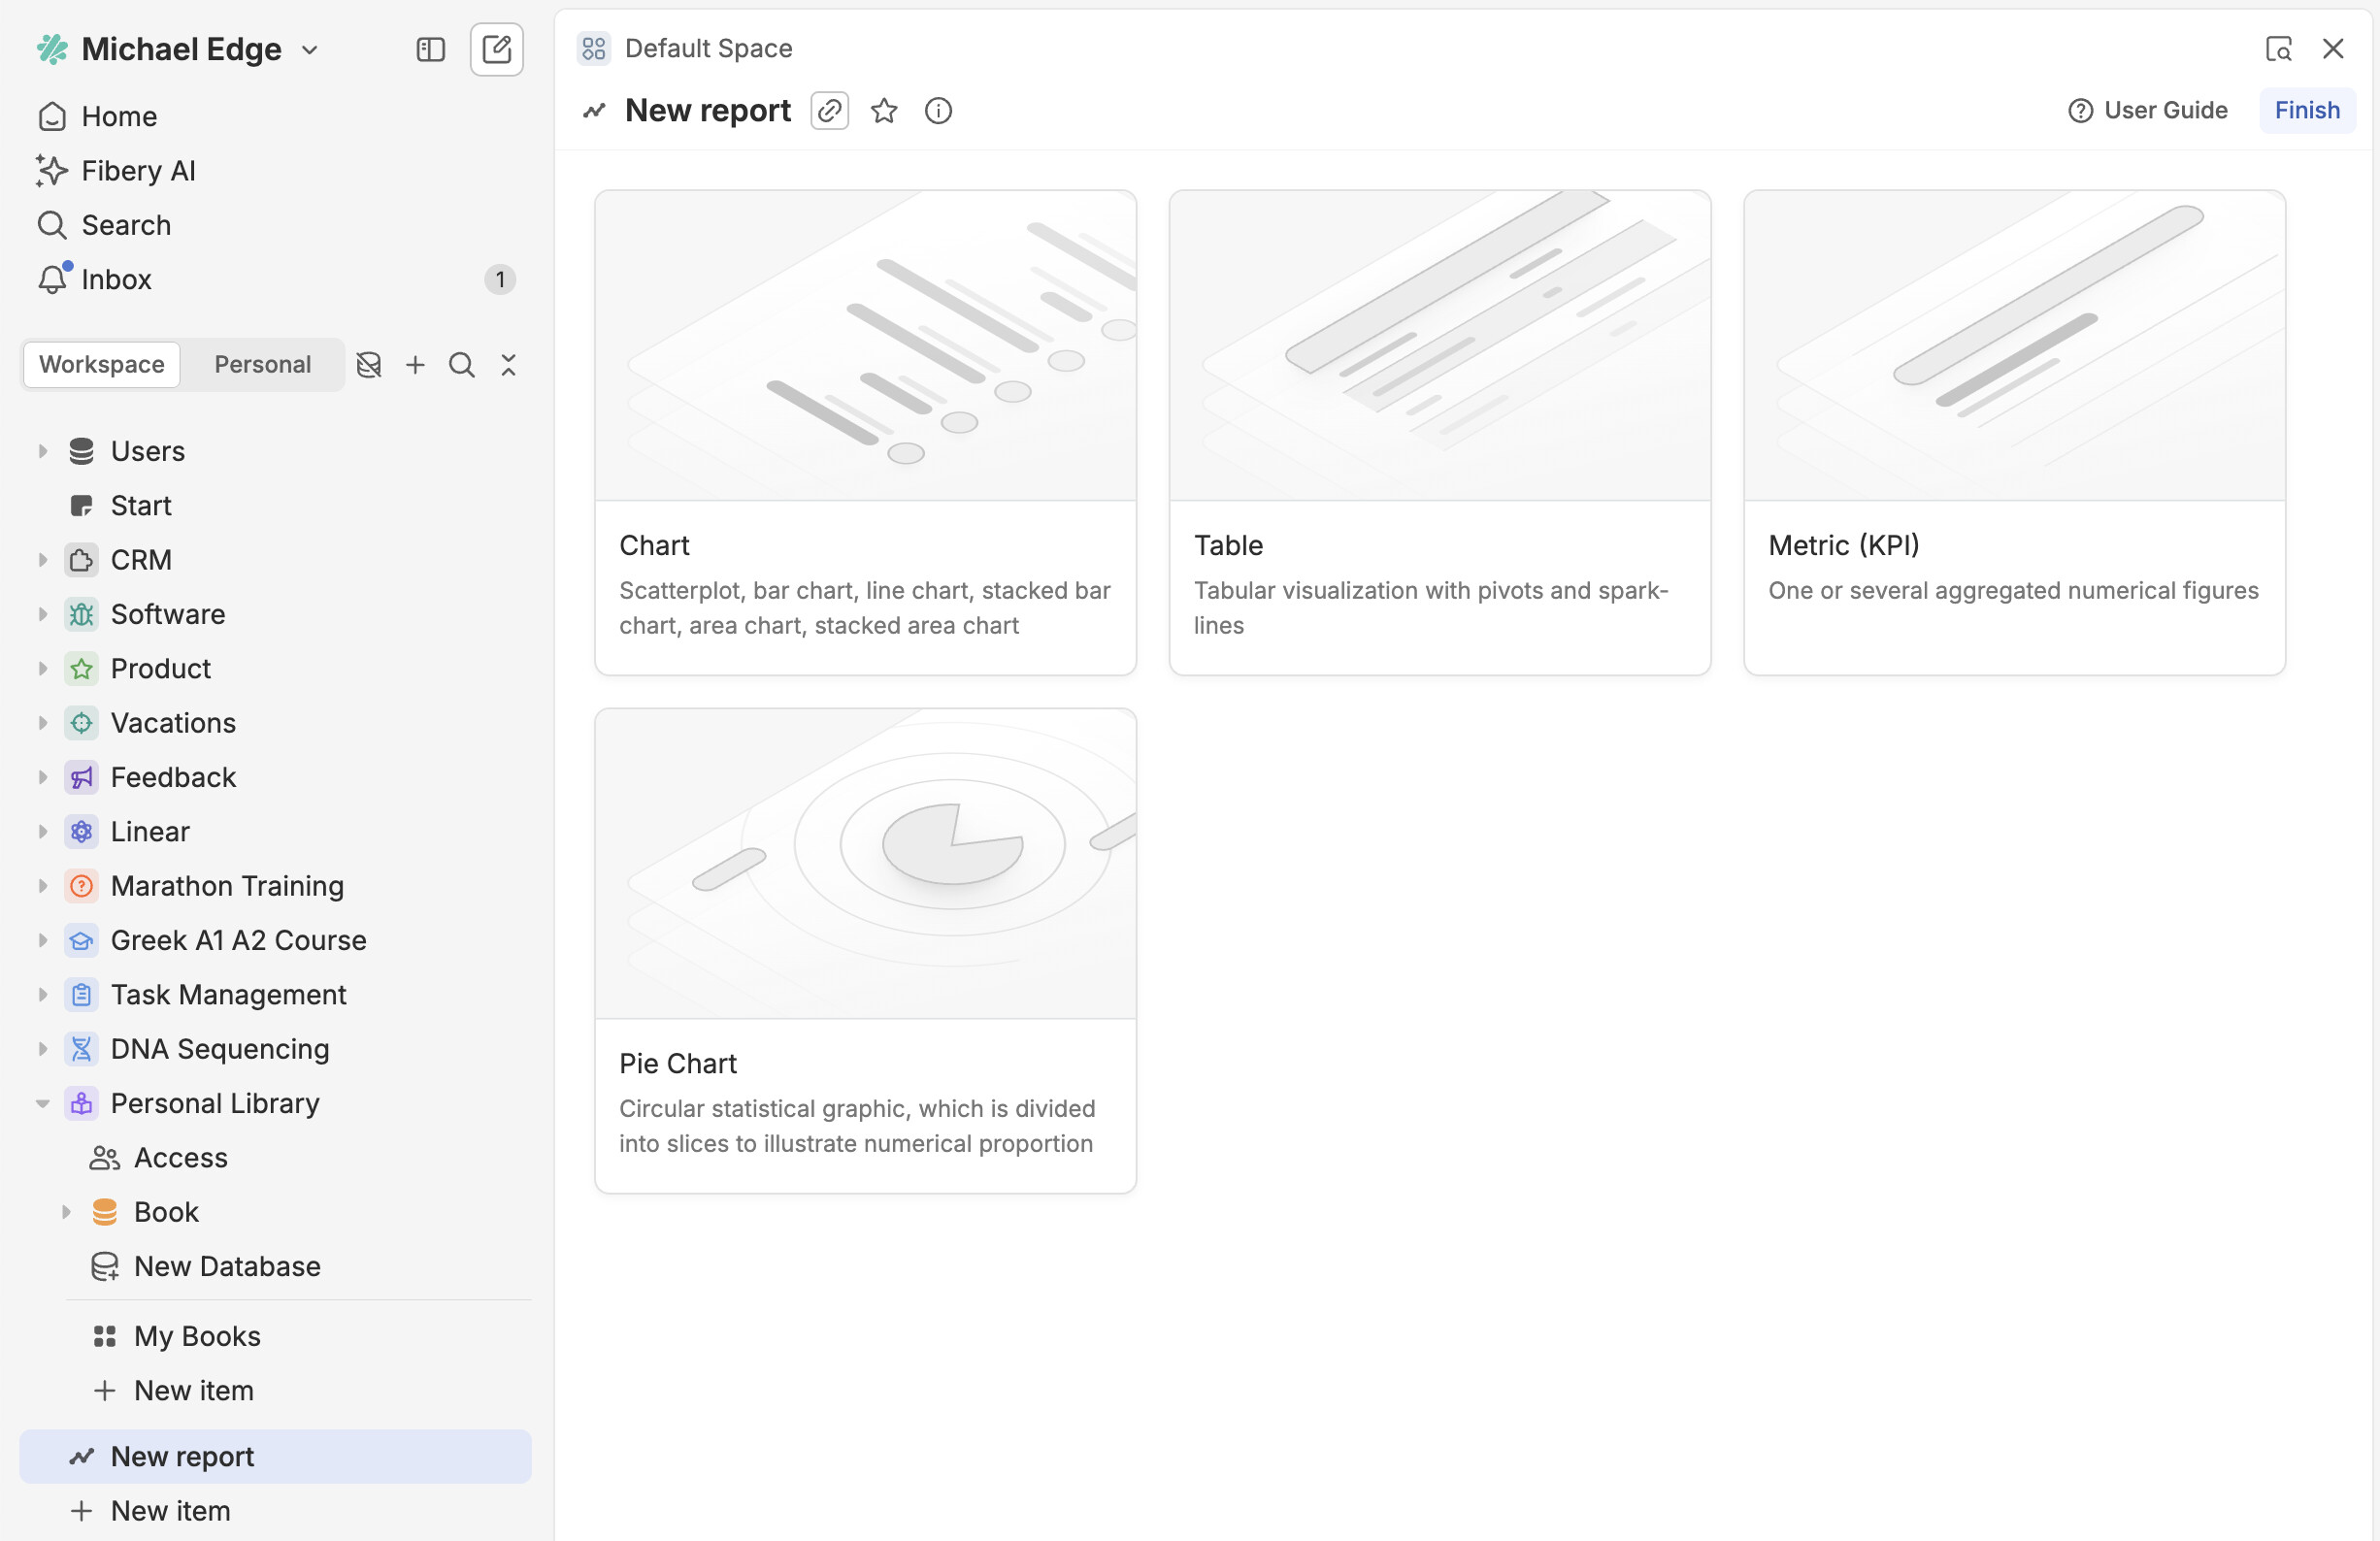Toggle the sidebar collapse icon
The width and height of the screenshot is (2380, 1541).
[x=430, y=49]
